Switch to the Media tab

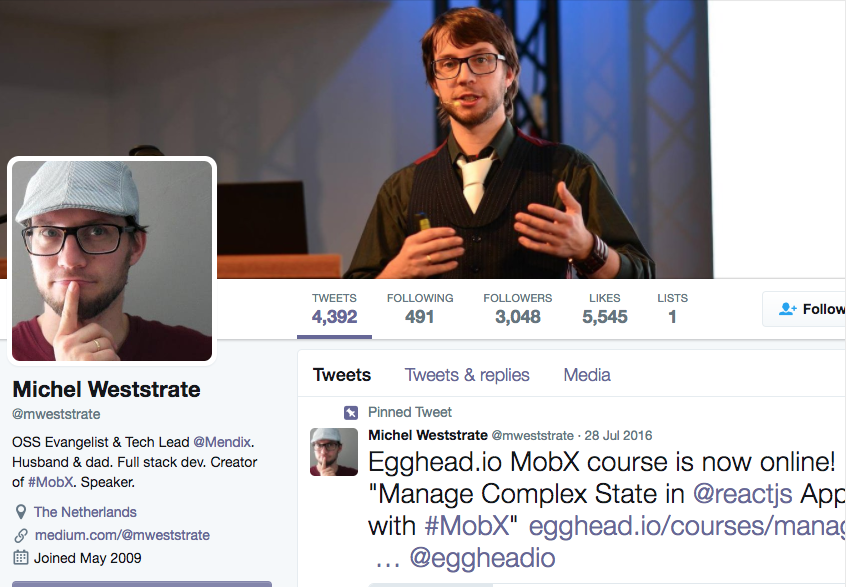[x=587, y=375]
